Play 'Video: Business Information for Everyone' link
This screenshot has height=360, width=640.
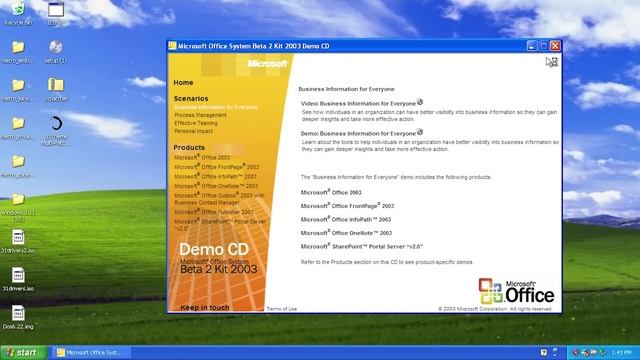(358, 104)
